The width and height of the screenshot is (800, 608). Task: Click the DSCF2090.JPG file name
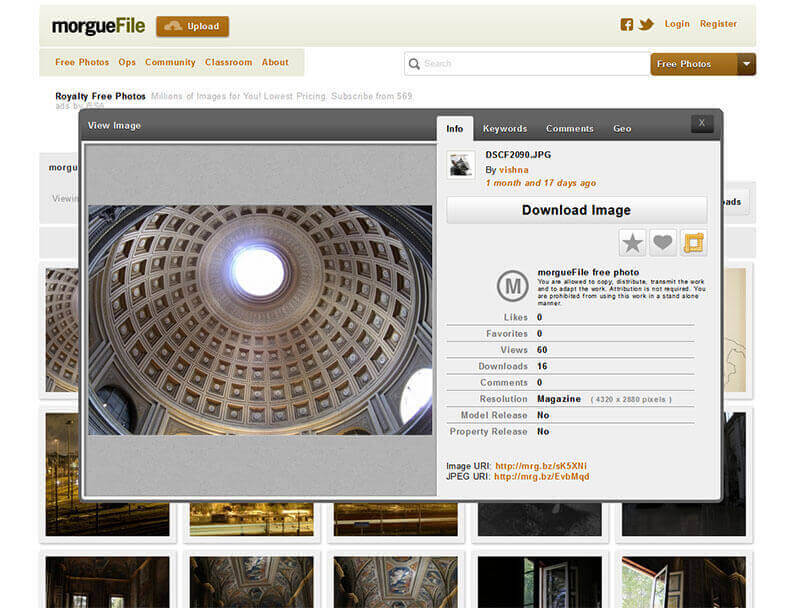518,155
